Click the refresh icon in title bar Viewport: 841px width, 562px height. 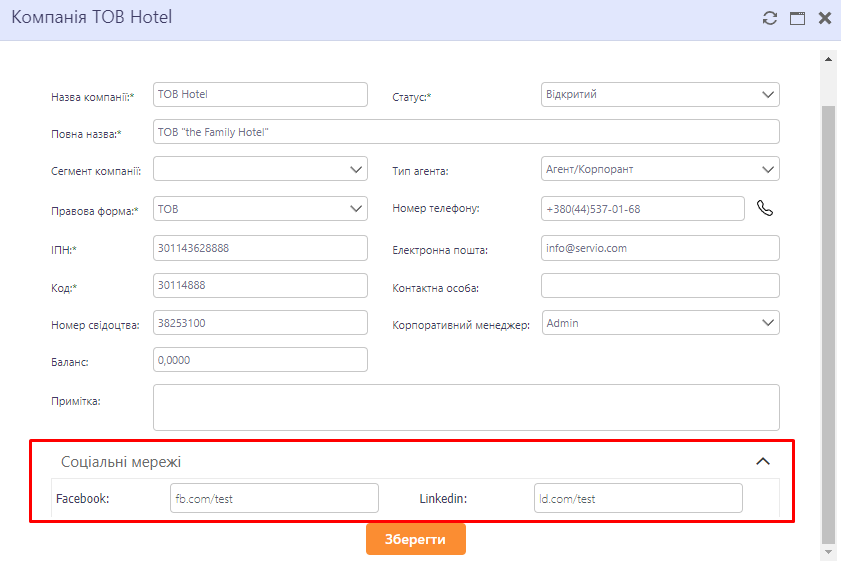coord(769,18)
